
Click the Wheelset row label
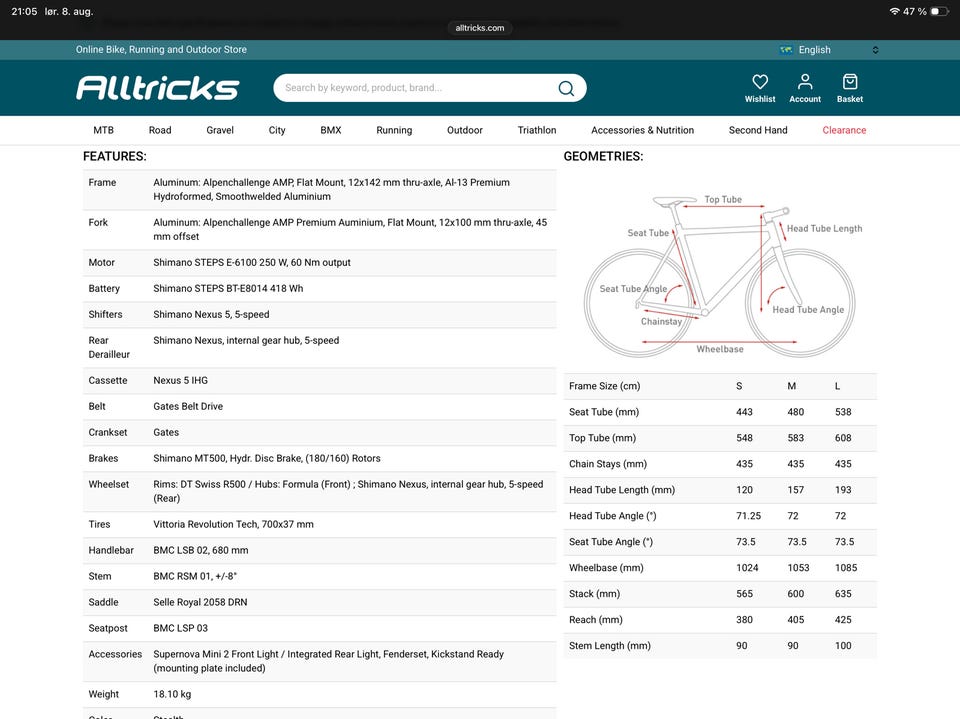click(x=108, y=484)
